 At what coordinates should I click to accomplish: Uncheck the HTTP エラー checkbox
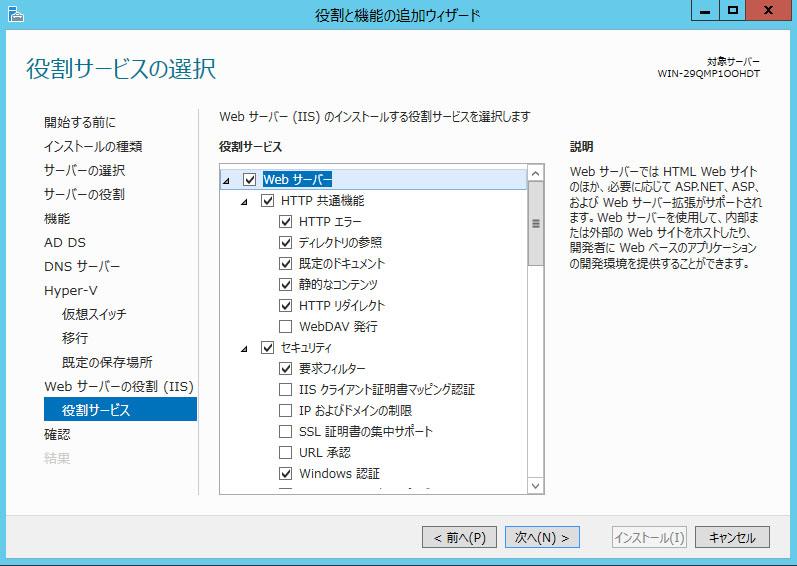(x=286, y=222)
